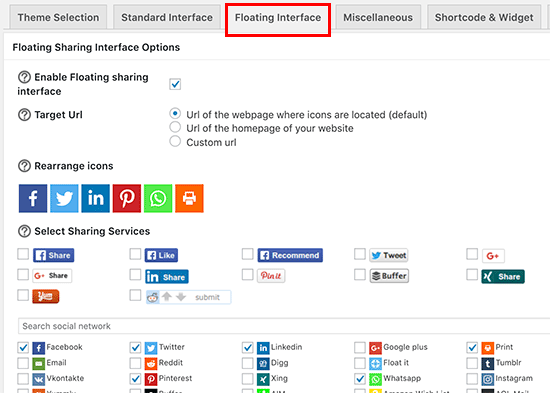This screenshot has height=393, width=550.
Task: Check the Pin it button option
Action: click(248, 274)
